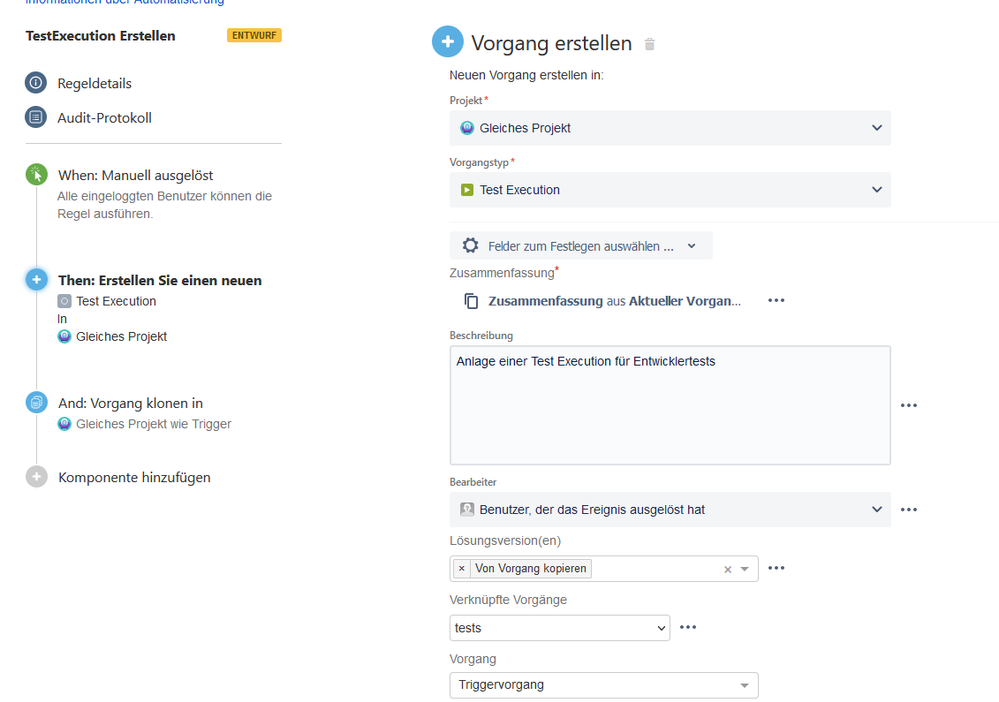Open the Triggervorgang combo box
The image size is (999, 702).
pyautogui.click(x=603, y=685)
